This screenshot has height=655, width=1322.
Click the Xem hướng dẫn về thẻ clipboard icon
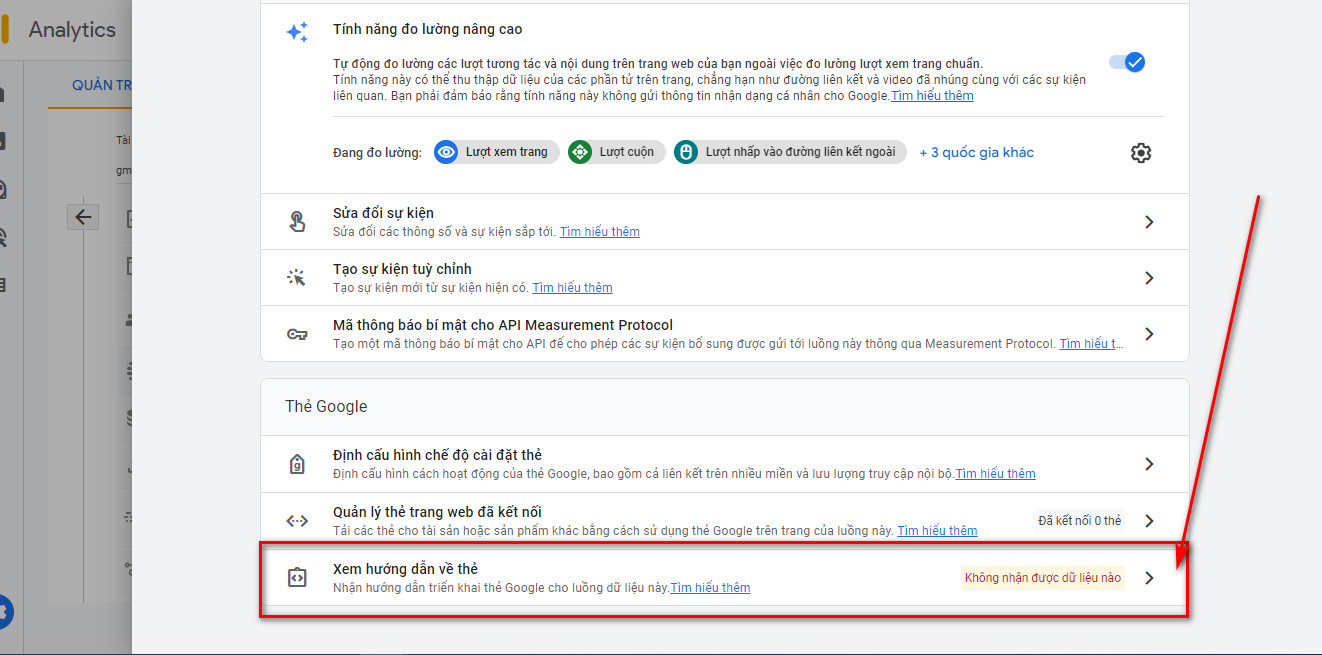coord(297,578)
